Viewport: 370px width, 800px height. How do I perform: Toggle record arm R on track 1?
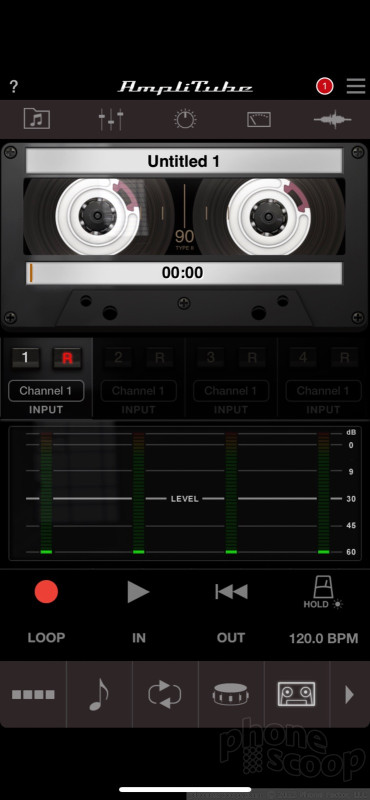67,358
